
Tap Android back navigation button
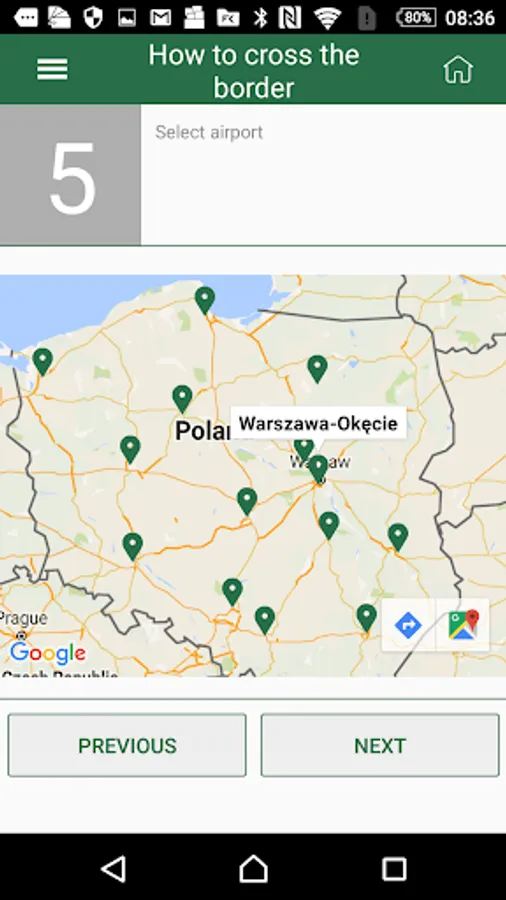click(x=114, y=869)
